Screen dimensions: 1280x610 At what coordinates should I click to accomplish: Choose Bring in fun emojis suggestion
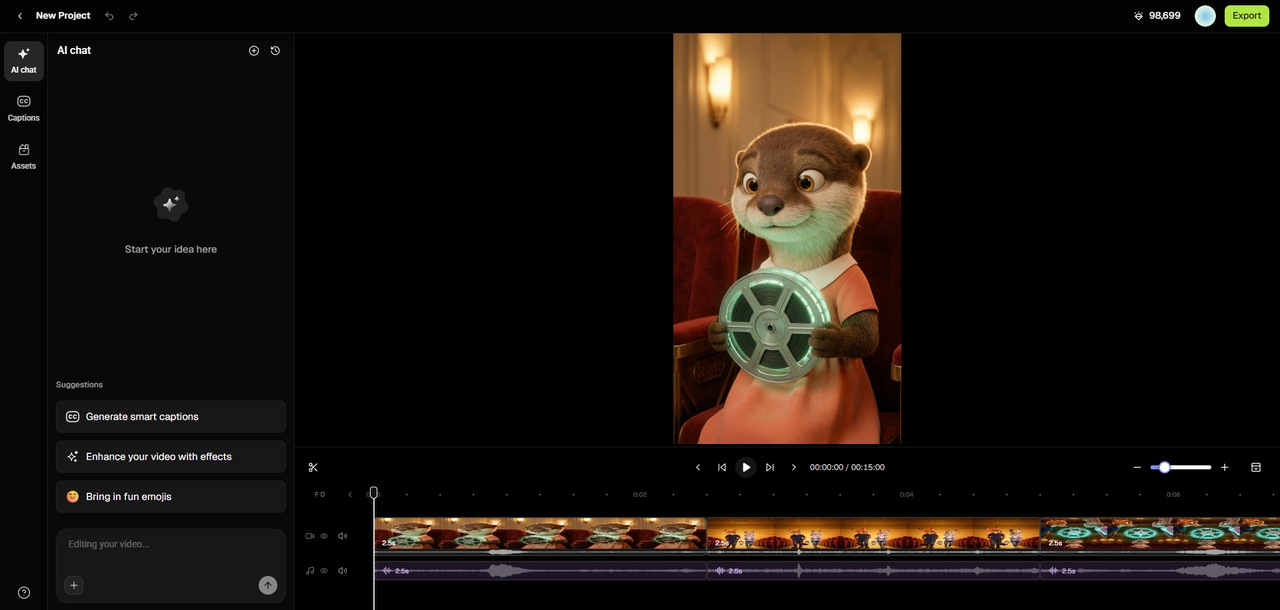coord(171,497)
